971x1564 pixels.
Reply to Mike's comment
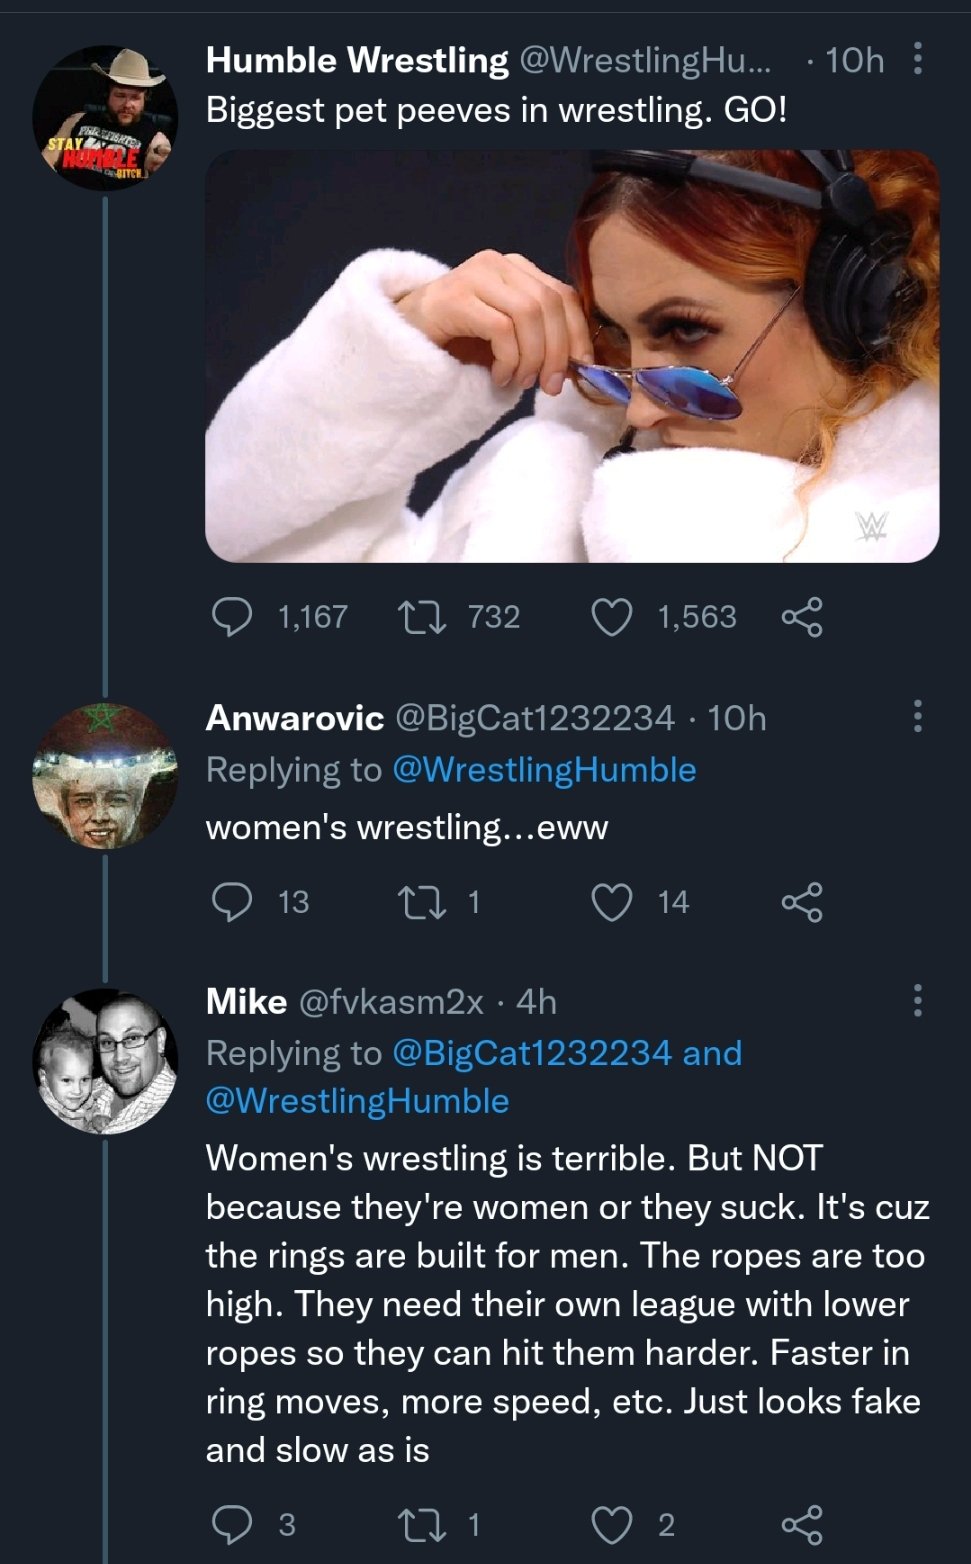pyautogui.click(x=232, y=1524)
